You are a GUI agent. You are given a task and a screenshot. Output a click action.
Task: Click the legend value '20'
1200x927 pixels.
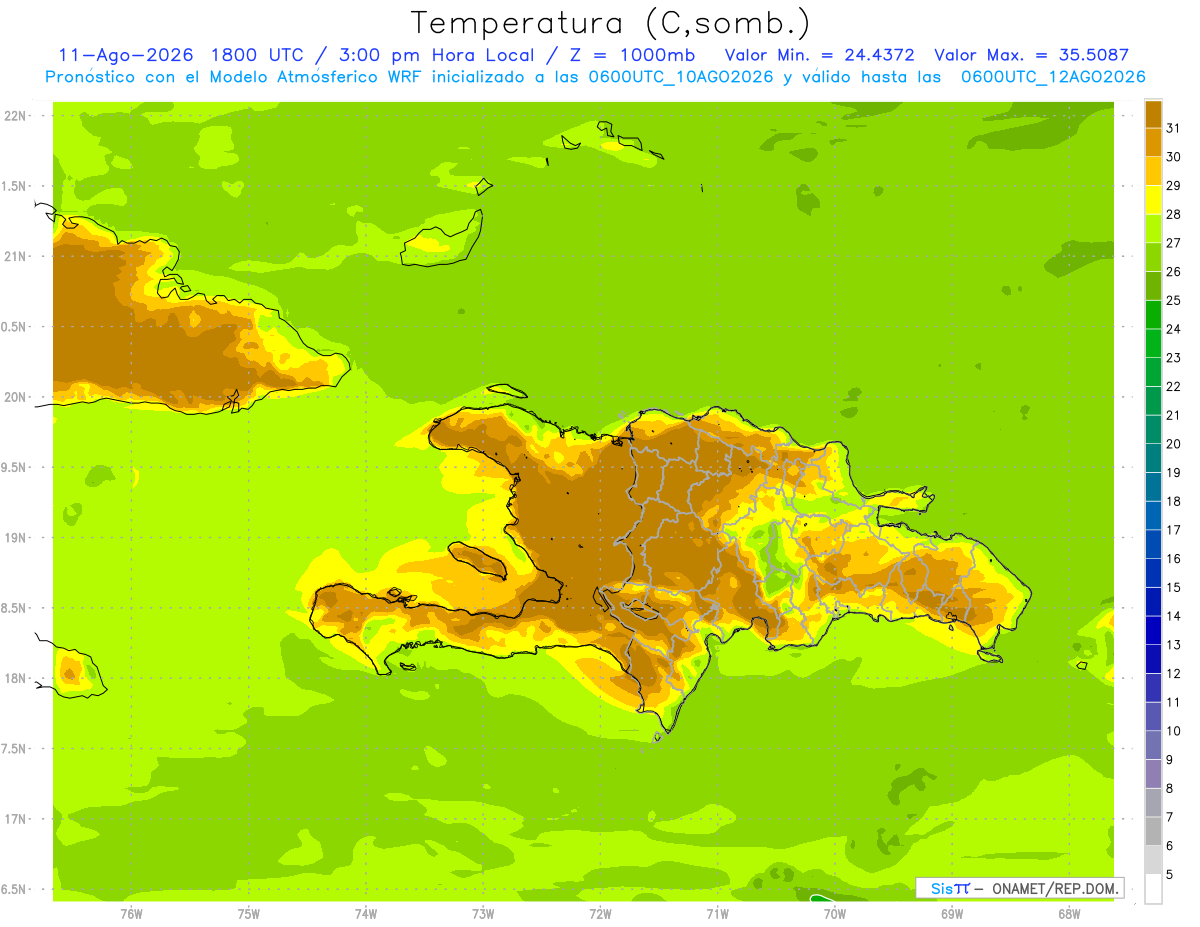coord(1173,444)
